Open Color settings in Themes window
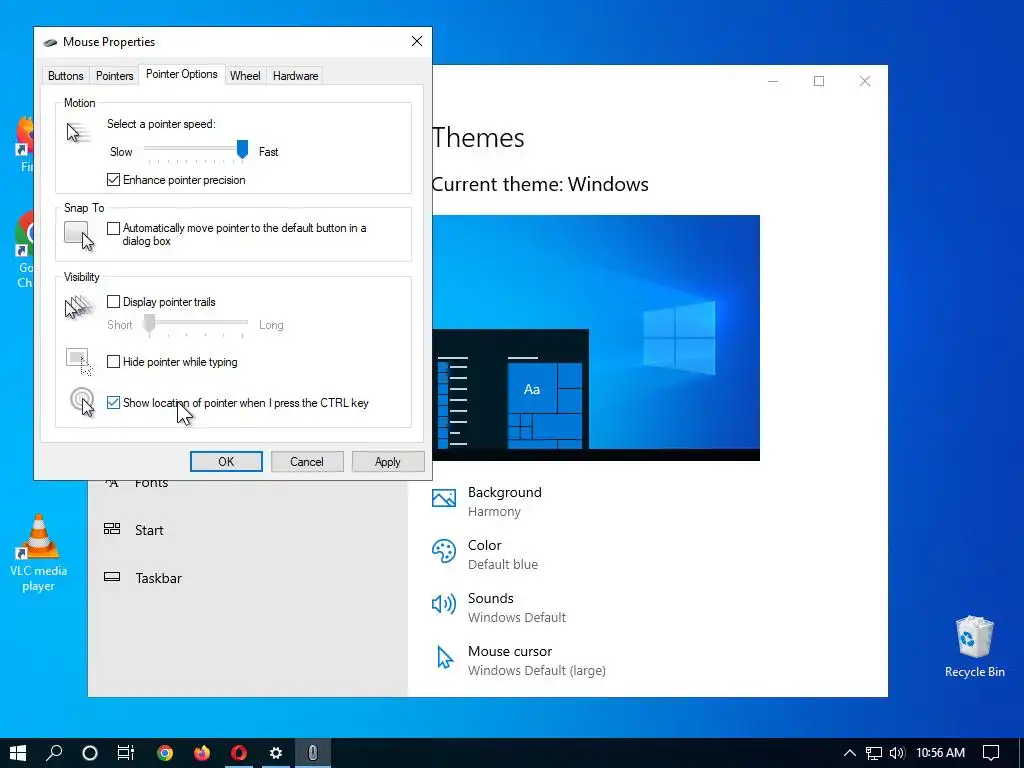The width and height of the screenshot is (1024, 768). [x=485, y=554]
